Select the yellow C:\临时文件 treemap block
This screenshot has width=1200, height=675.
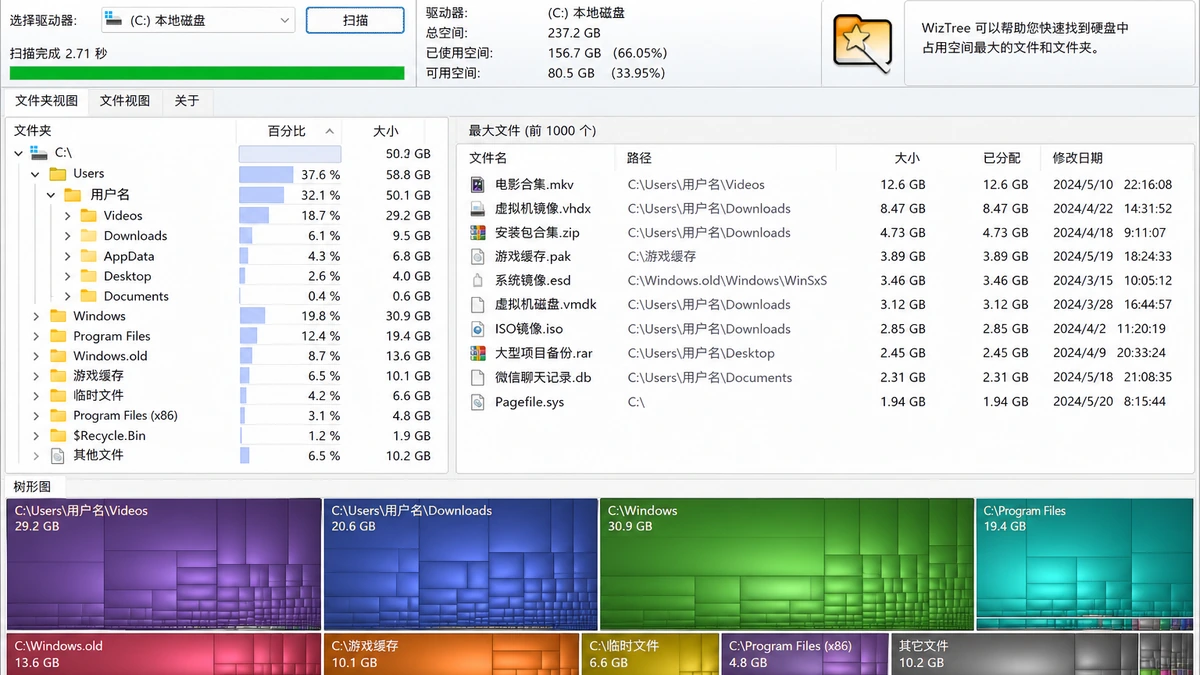tap(649, 654)
